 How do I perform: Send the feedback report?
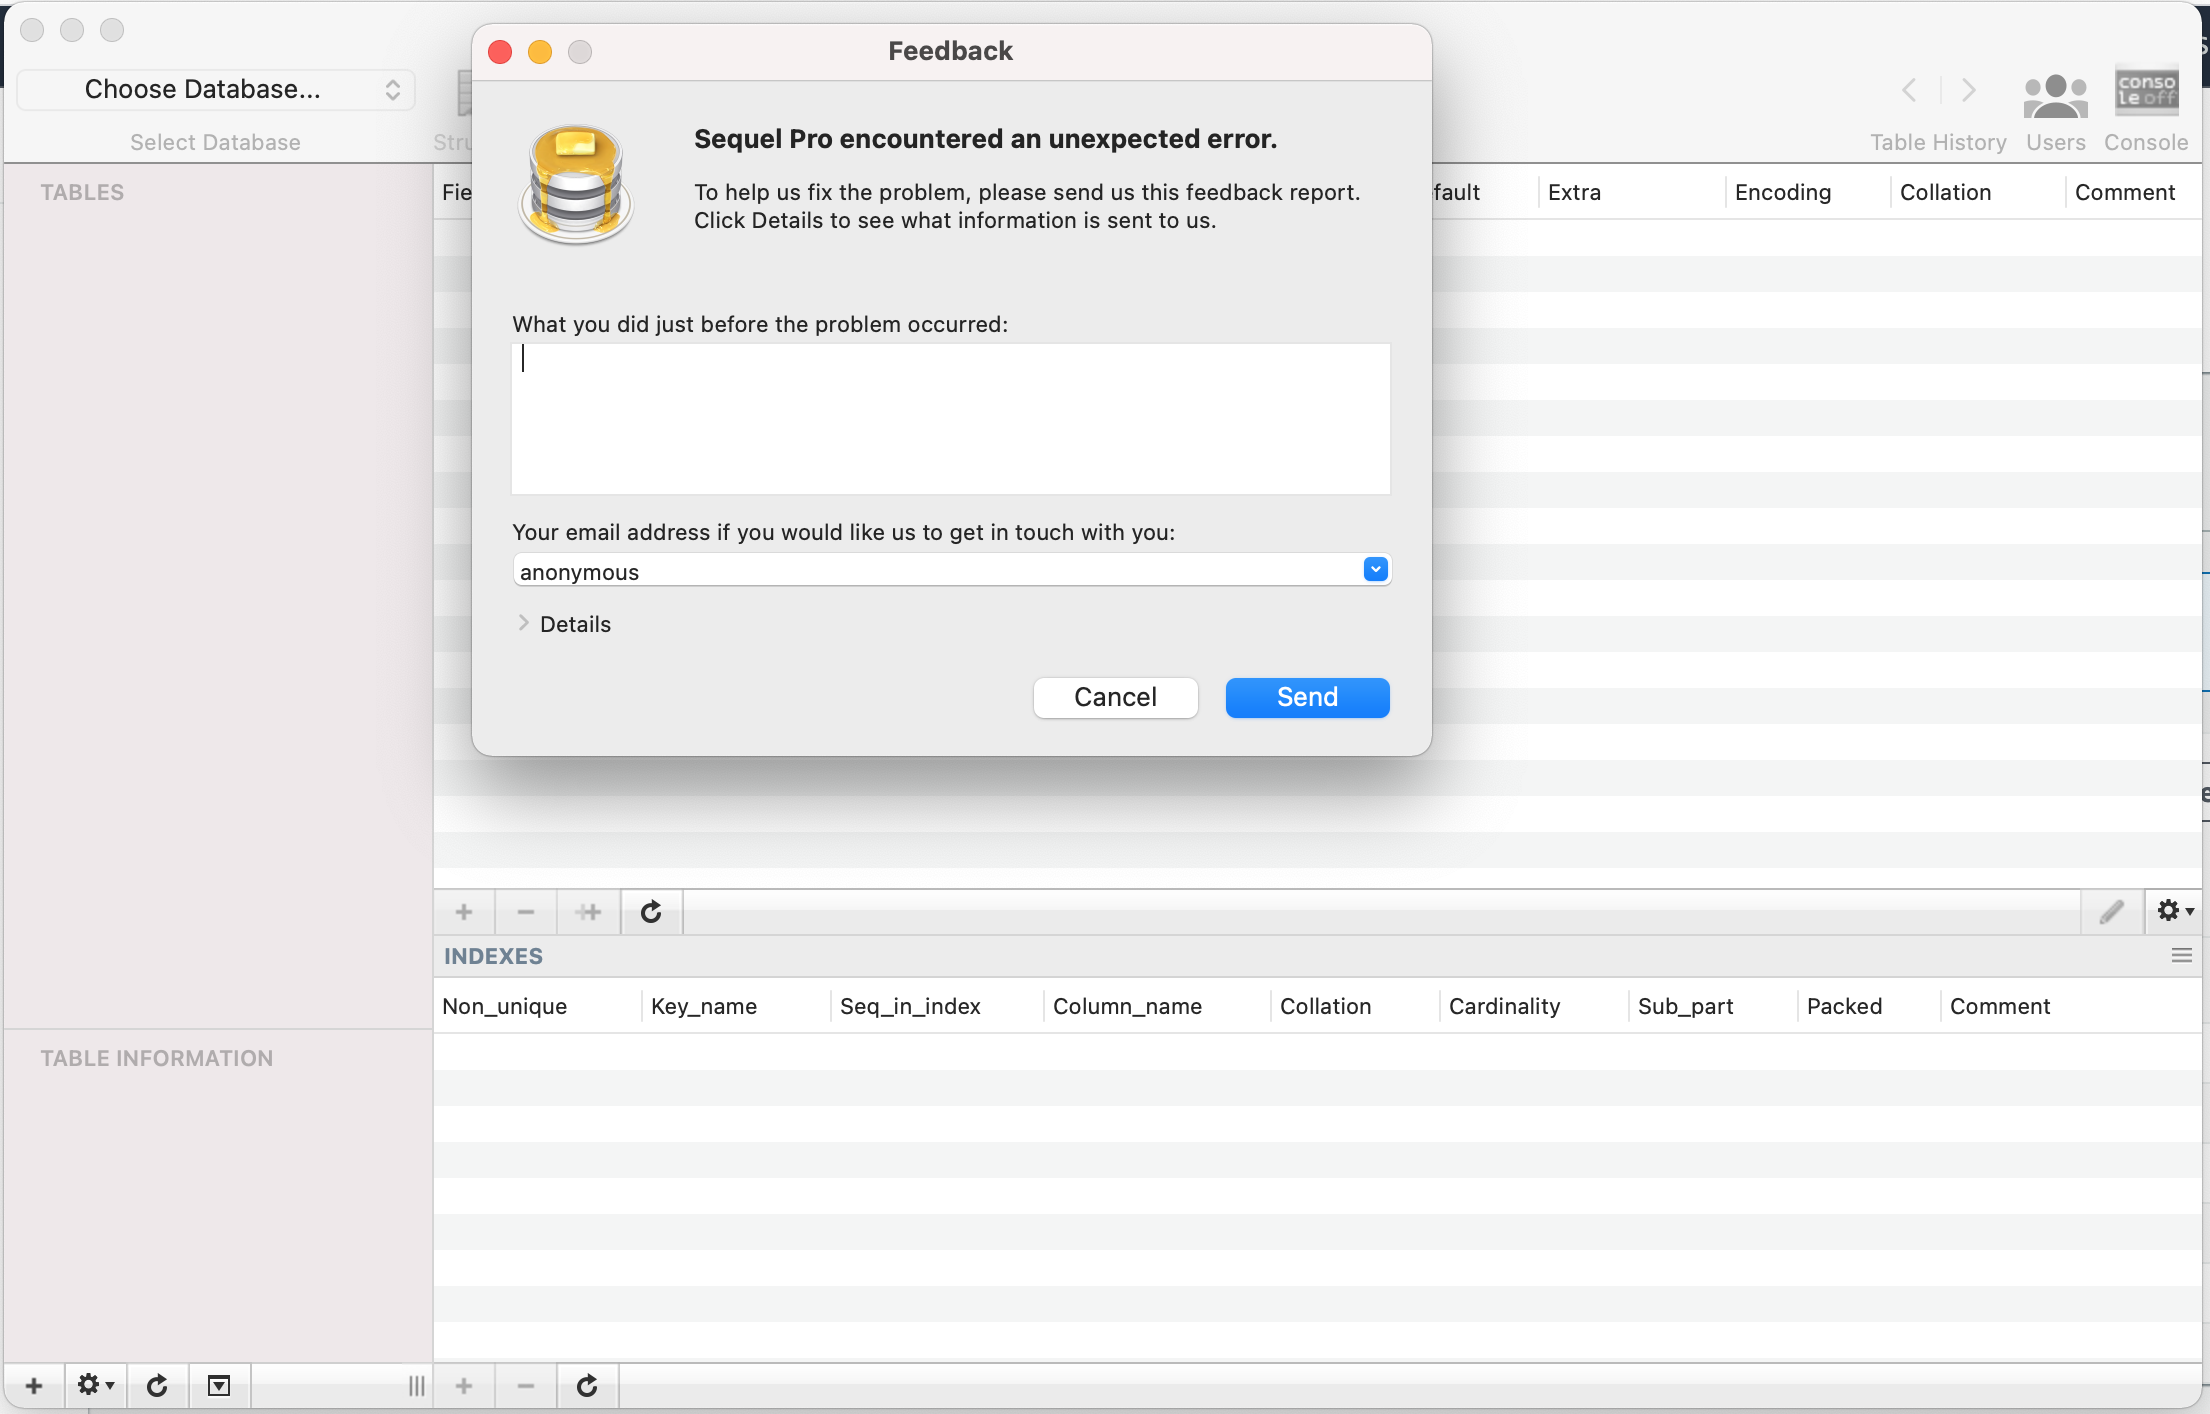1306,697
